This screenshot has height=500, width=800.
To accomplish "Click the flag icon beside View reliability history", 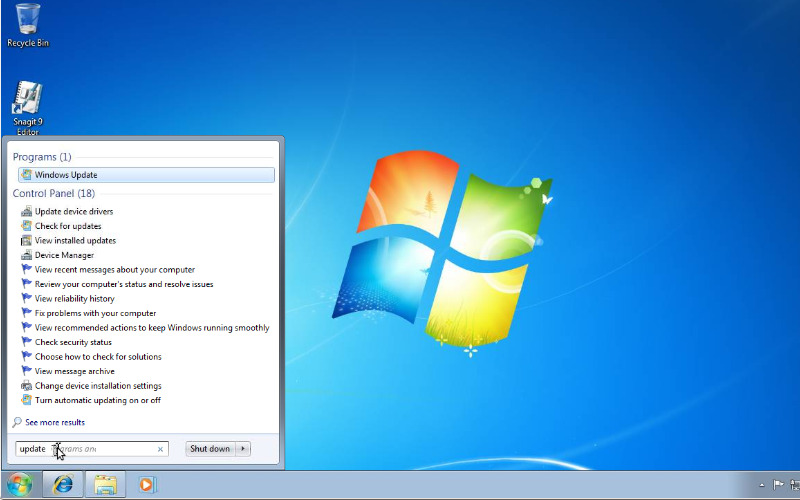I will (26, 298).
